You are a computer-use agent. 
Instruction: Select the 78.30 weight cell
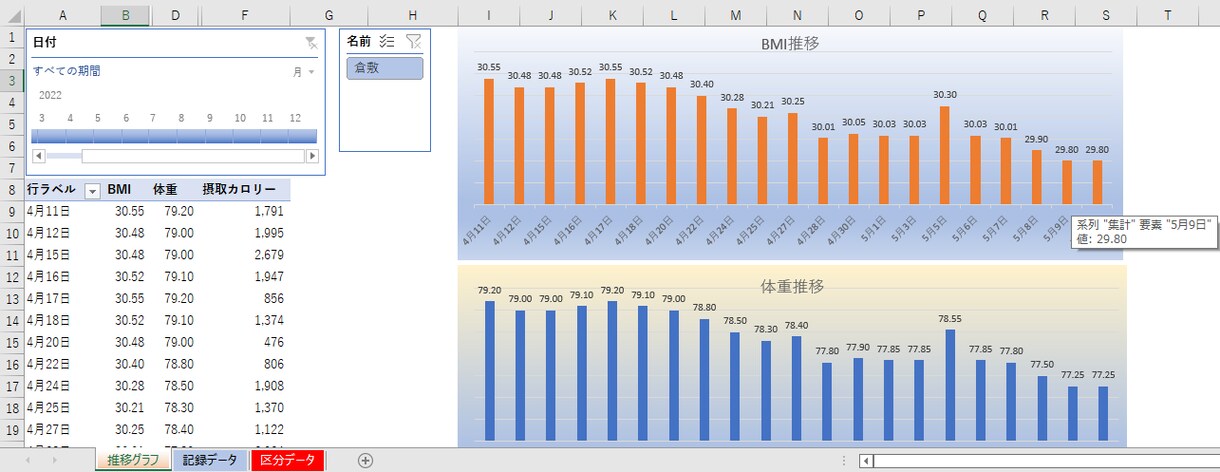coord(175,409)
